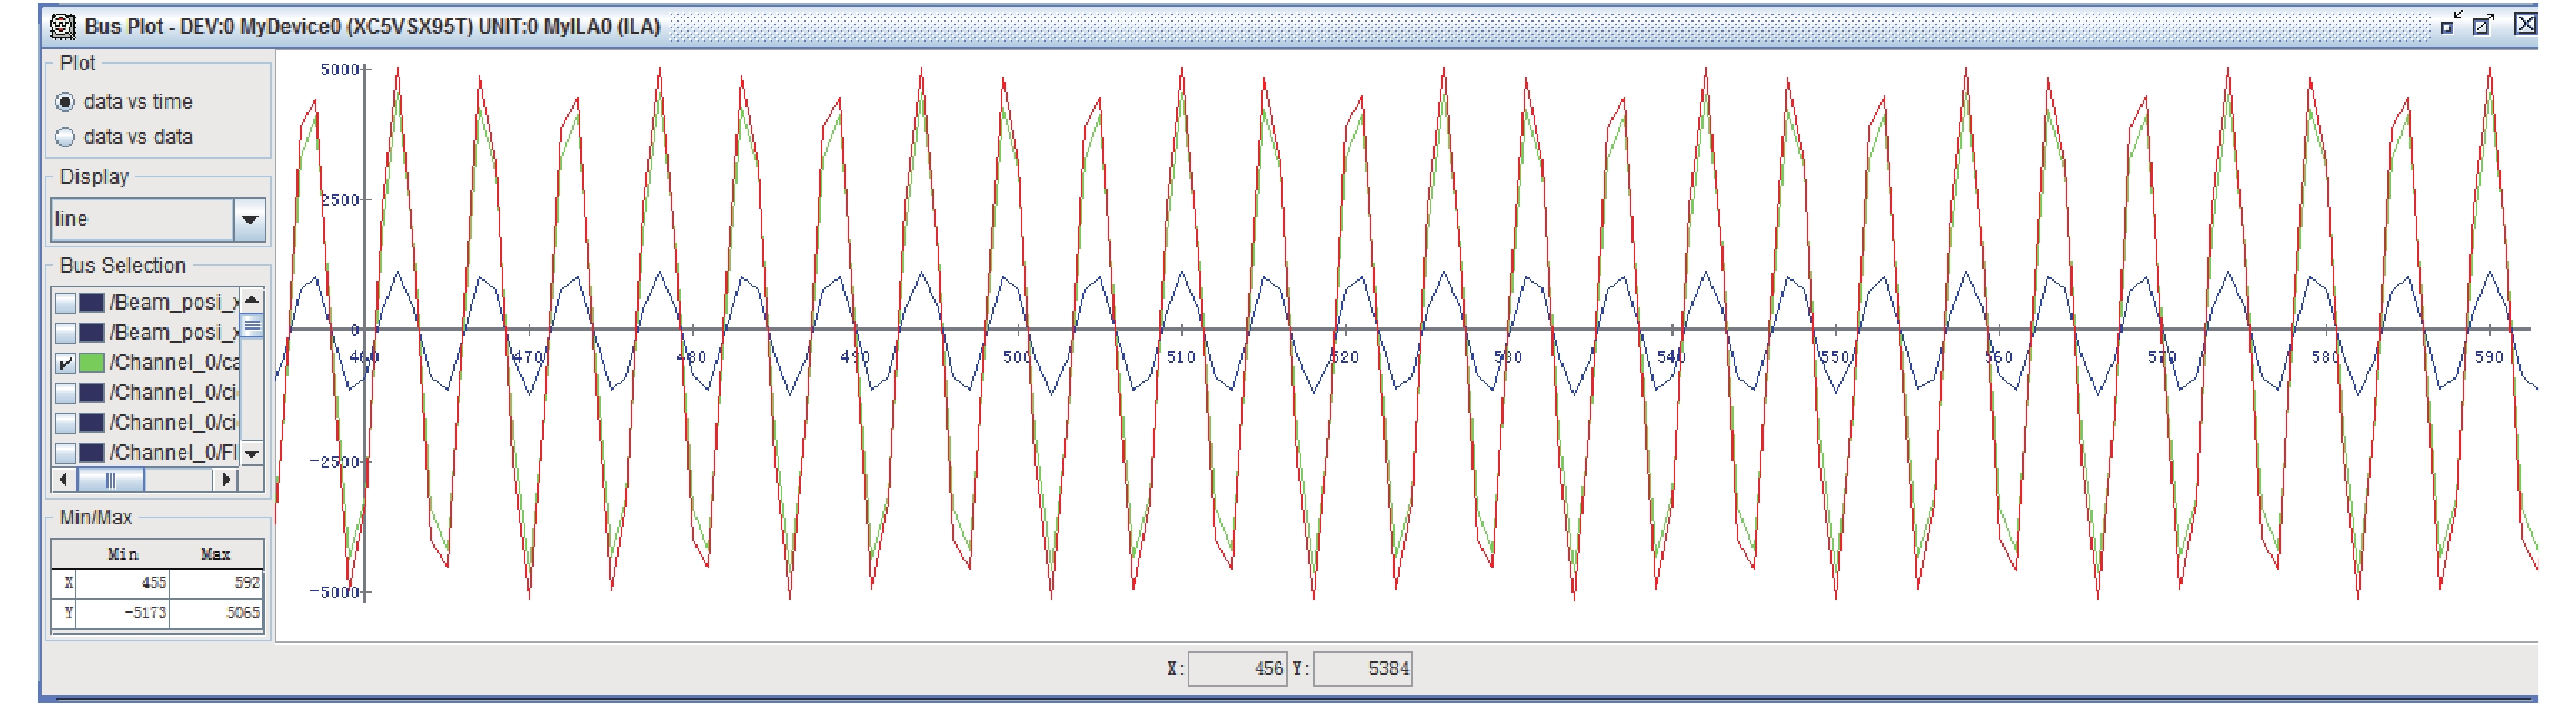Click the X cursor field showing 456
Viewport: 2576px width, 706px height.
point(1237,669)
